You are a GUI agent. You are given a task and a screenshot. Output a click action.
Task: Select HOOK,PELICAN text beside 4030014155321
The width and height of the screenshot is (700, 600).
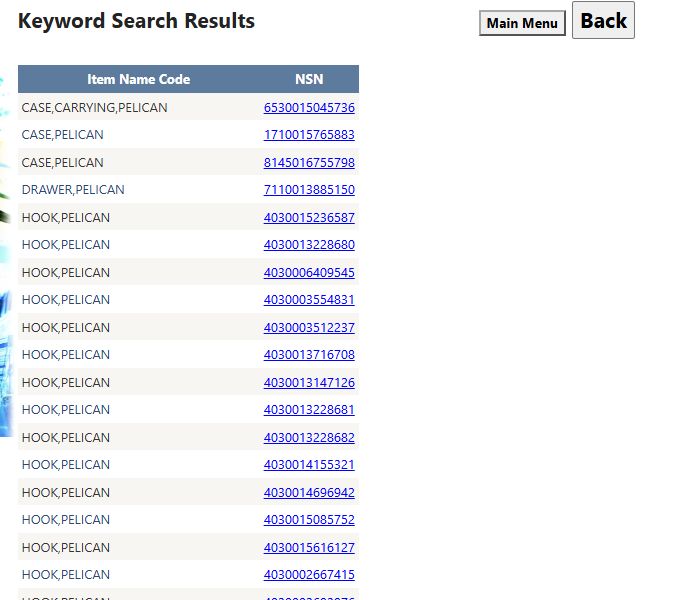(x=66, y=465)
